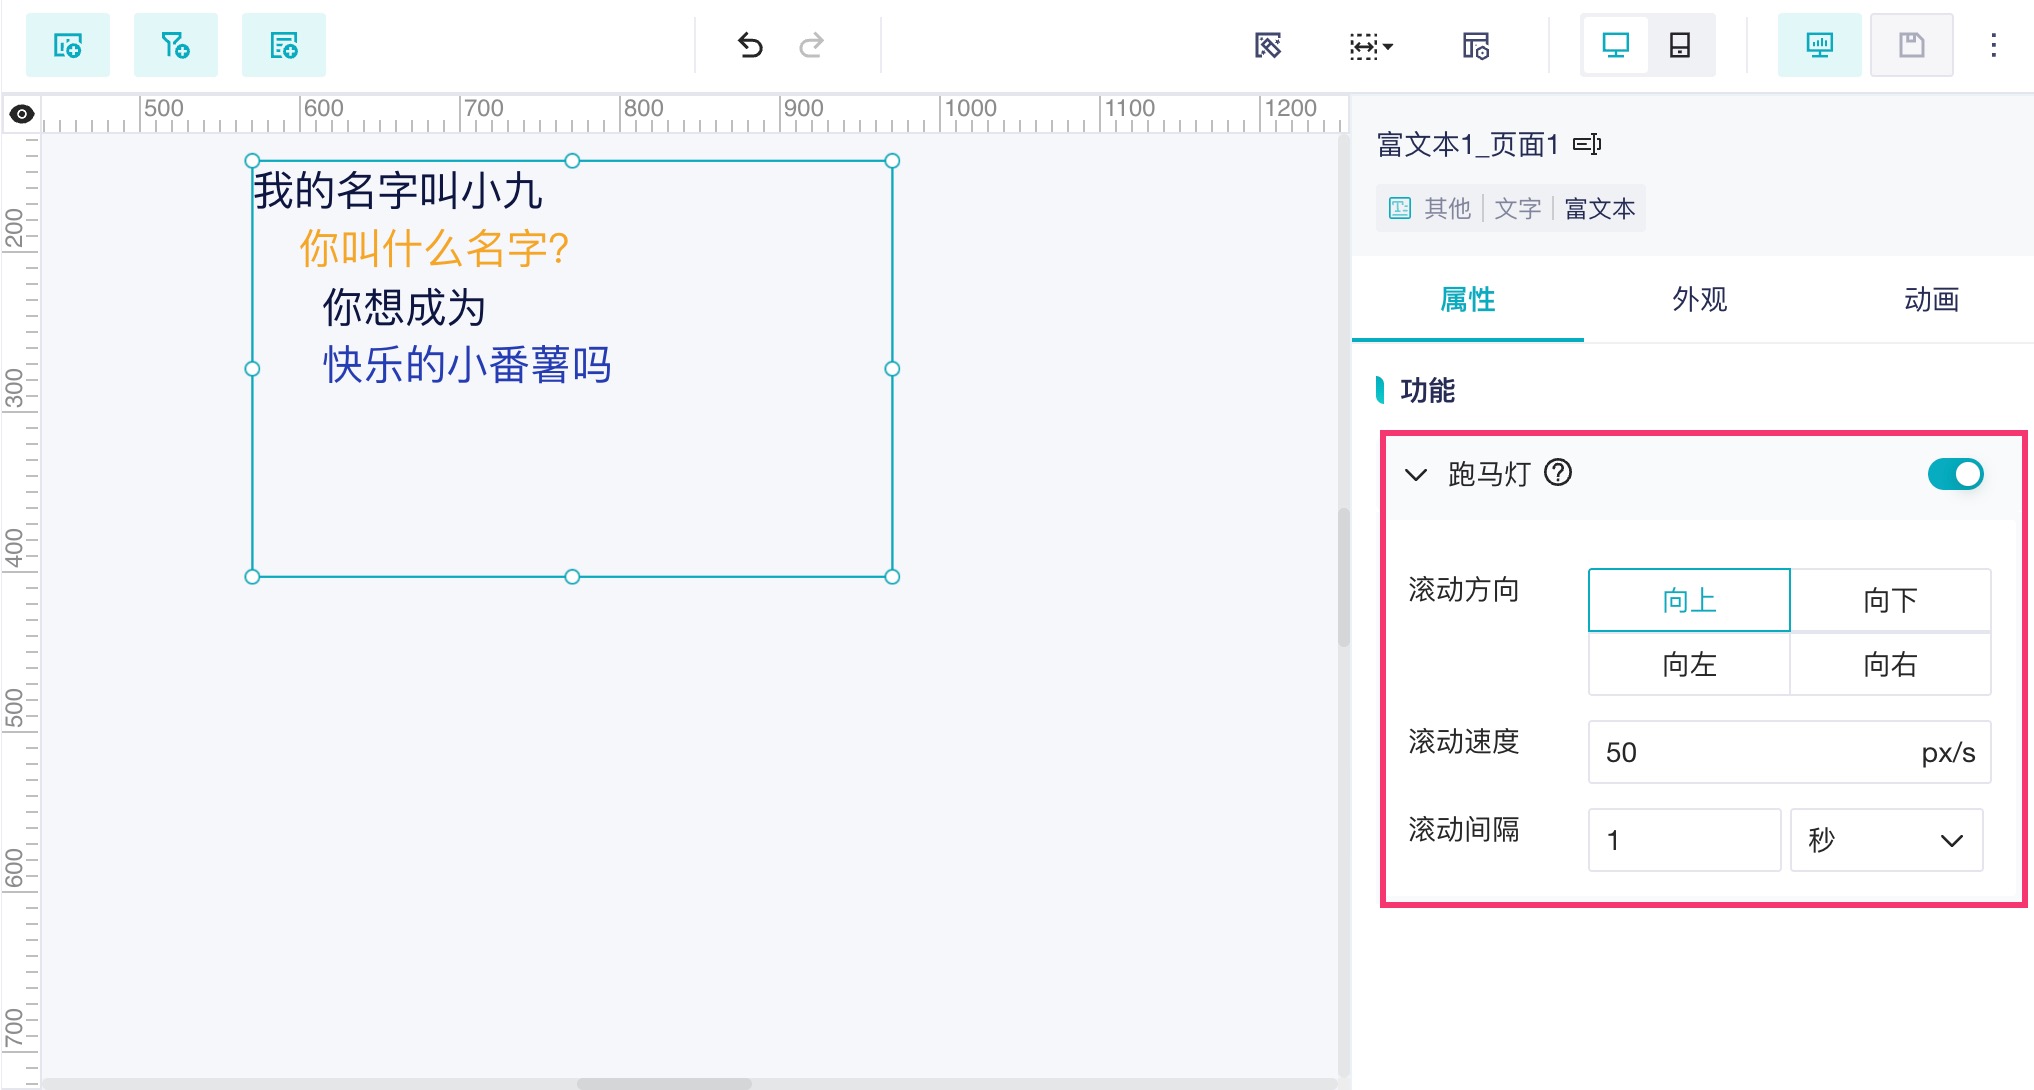Collapse the 跑马灯 section chevron
Viewport: 2034px width, 1090px height.
[1416, 474]
